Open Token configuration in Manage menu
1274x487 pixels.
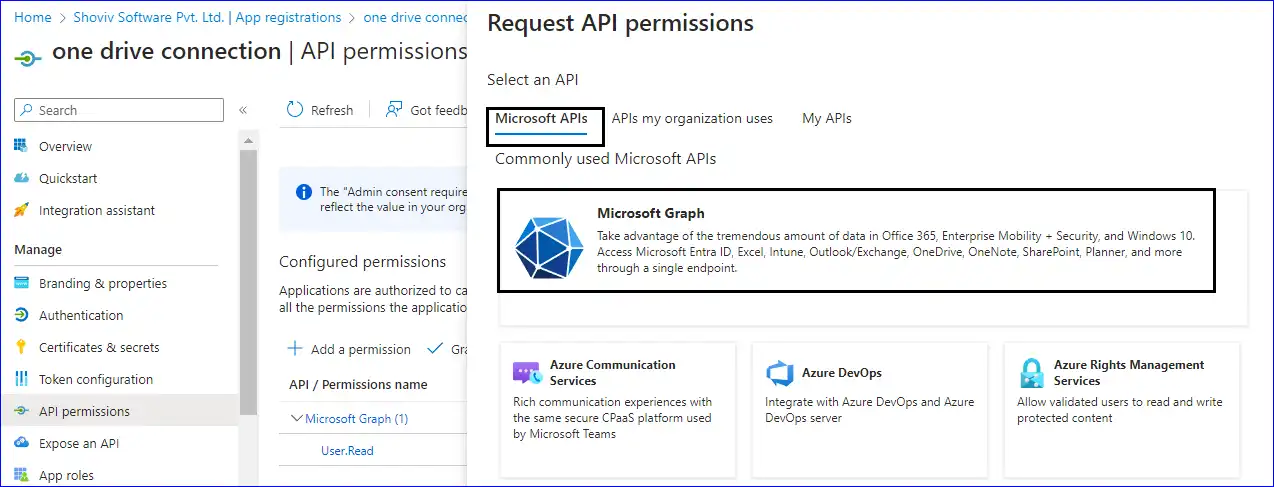[96, 379]
